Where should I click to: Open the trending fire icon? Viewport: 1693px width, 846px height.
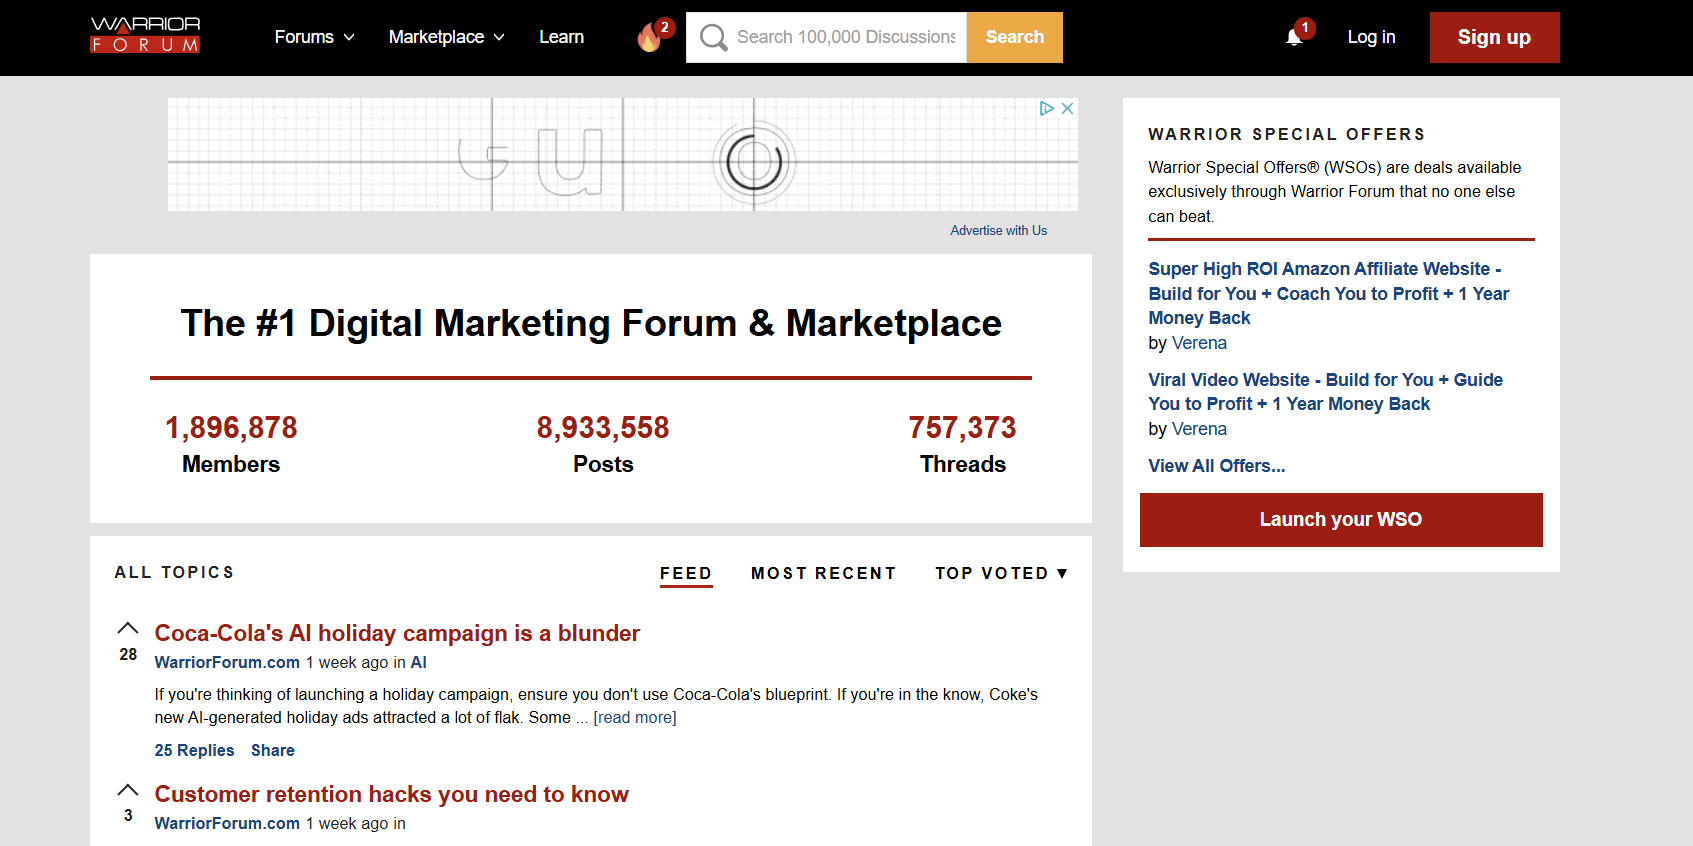(650, 38)
